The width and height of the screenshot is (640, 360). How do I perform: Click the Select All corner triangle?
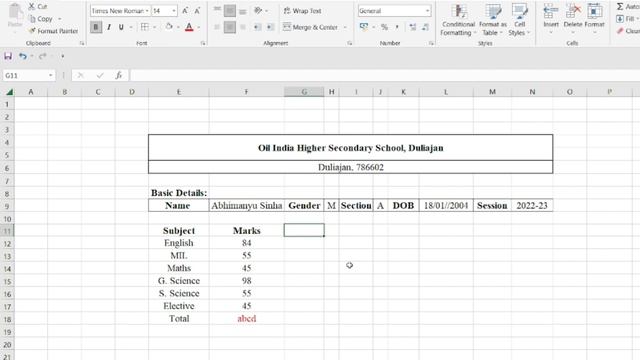coord(9,92)
